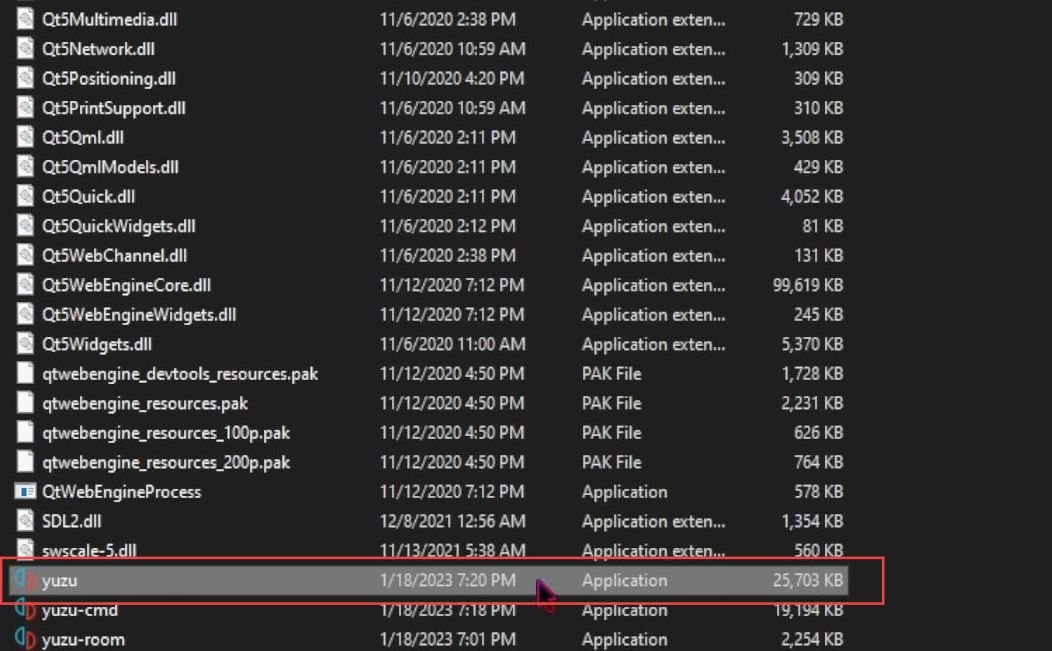
Task: Click the yuzu-cmd application icon
Action: click(x=25, y=609)
